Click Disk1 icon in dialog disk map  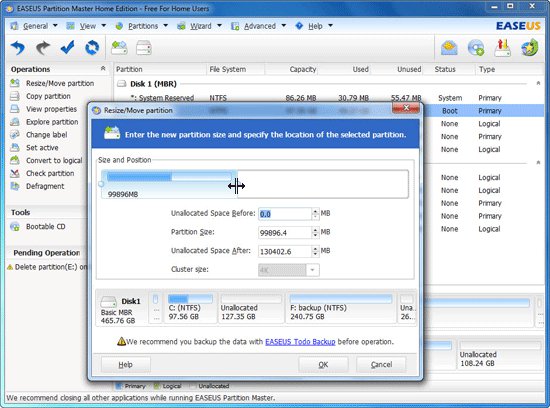108,301
